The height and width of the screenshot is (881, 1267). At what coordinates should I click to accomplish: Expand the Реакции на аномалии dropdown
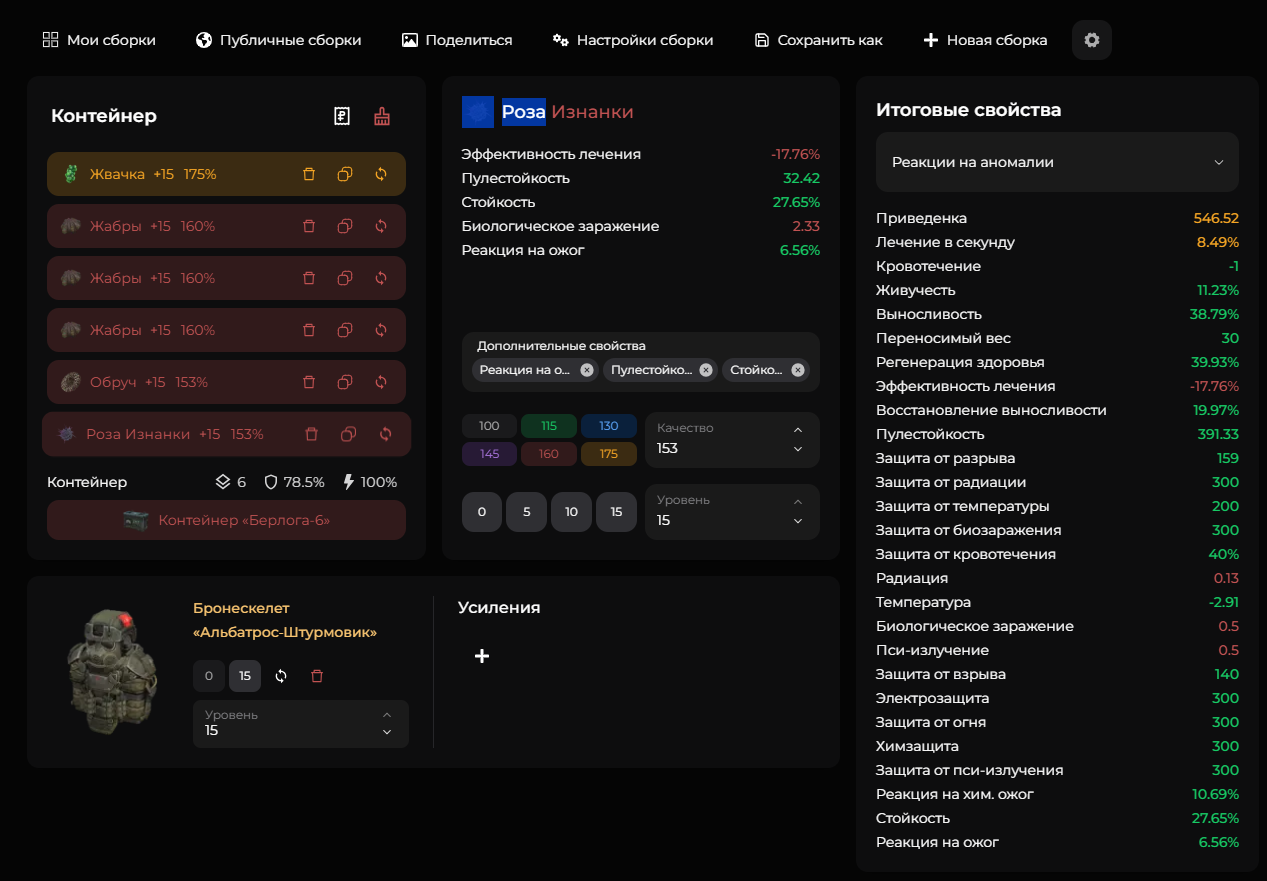(1057, 162)
